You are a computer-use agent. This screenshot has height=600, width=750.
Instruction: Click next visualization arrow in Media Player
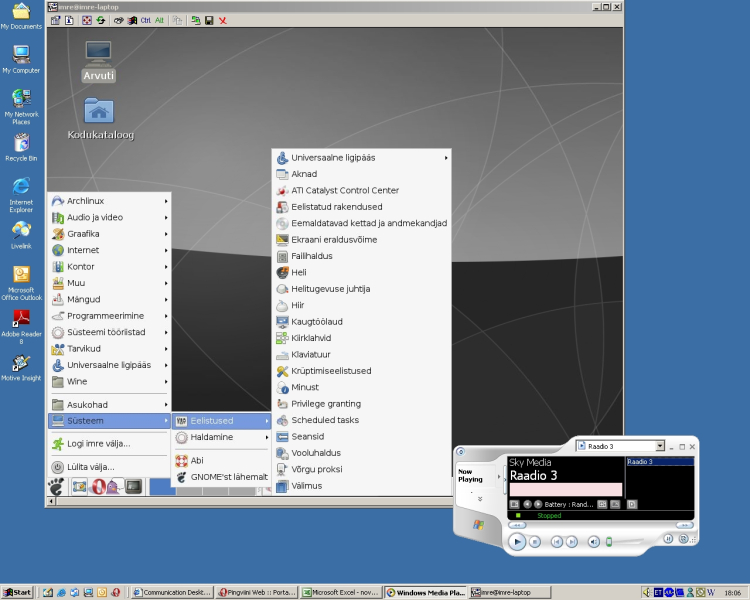click(x=538, y=504)
